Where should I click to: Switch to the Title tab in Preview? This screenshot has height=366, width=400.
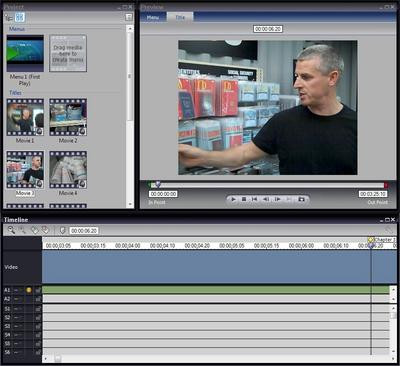pyautogui.click(x=180, y=17)
